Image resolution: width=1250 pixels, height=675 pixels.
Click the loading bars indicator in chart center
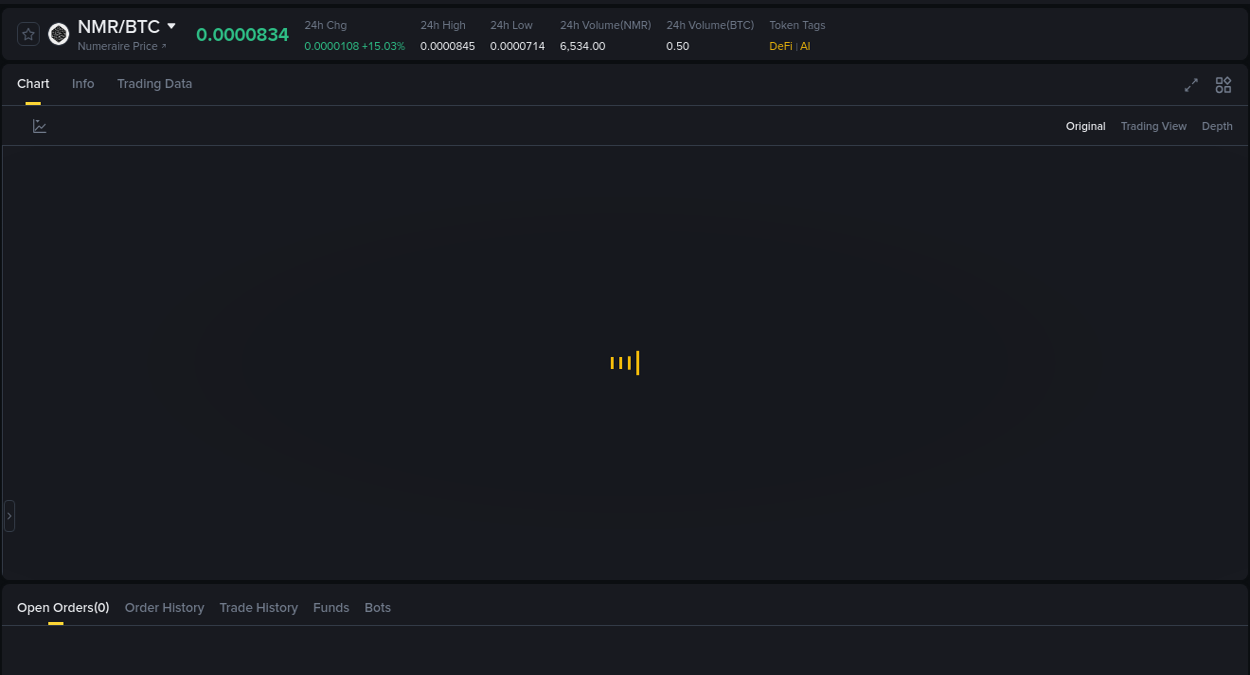coord(625,362)
